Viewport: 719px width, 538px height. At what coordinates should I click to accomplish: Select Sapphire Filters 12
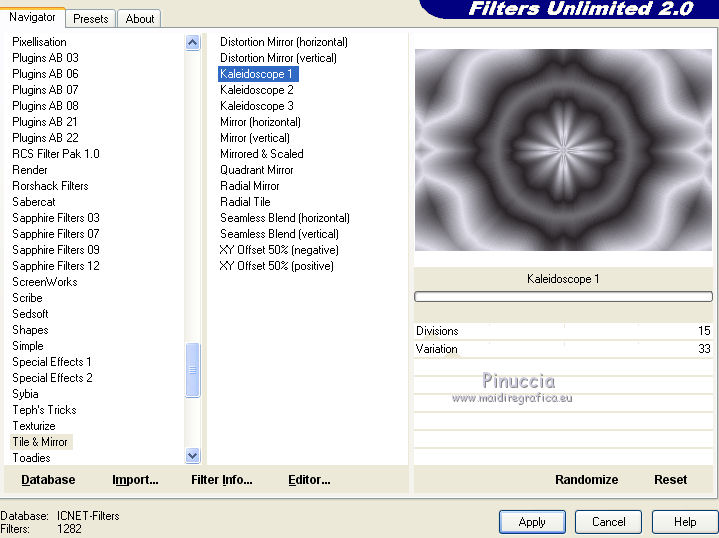coord(56,266)
